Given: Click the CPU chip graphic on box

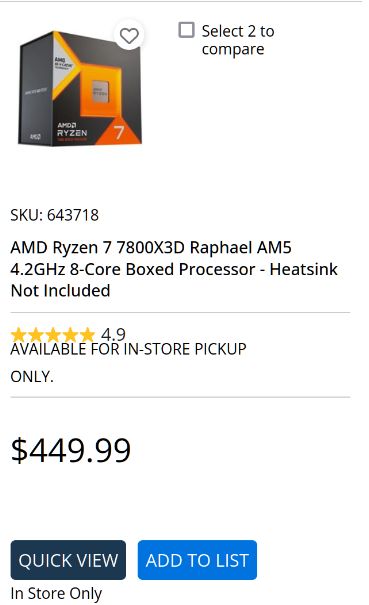Looking at the screenshot, I should point(100,91).
